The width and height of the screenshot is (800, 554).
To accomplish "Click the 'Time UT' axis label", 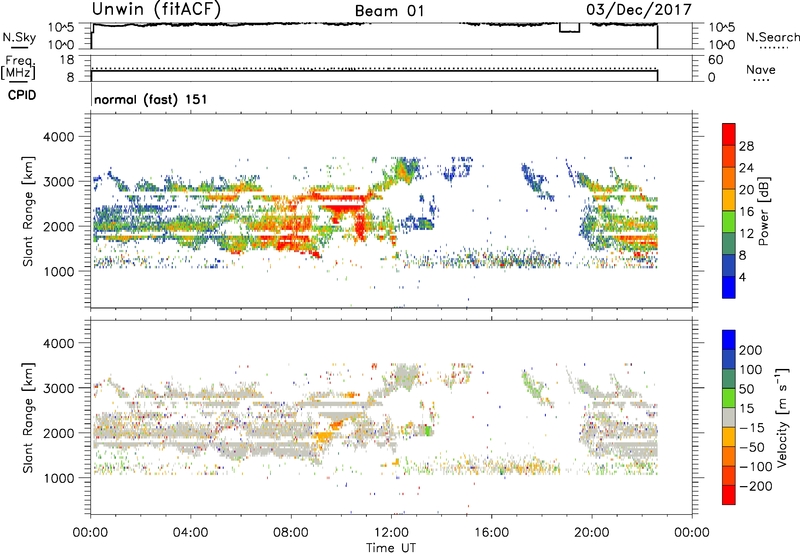I will click(x=391, y=548).
